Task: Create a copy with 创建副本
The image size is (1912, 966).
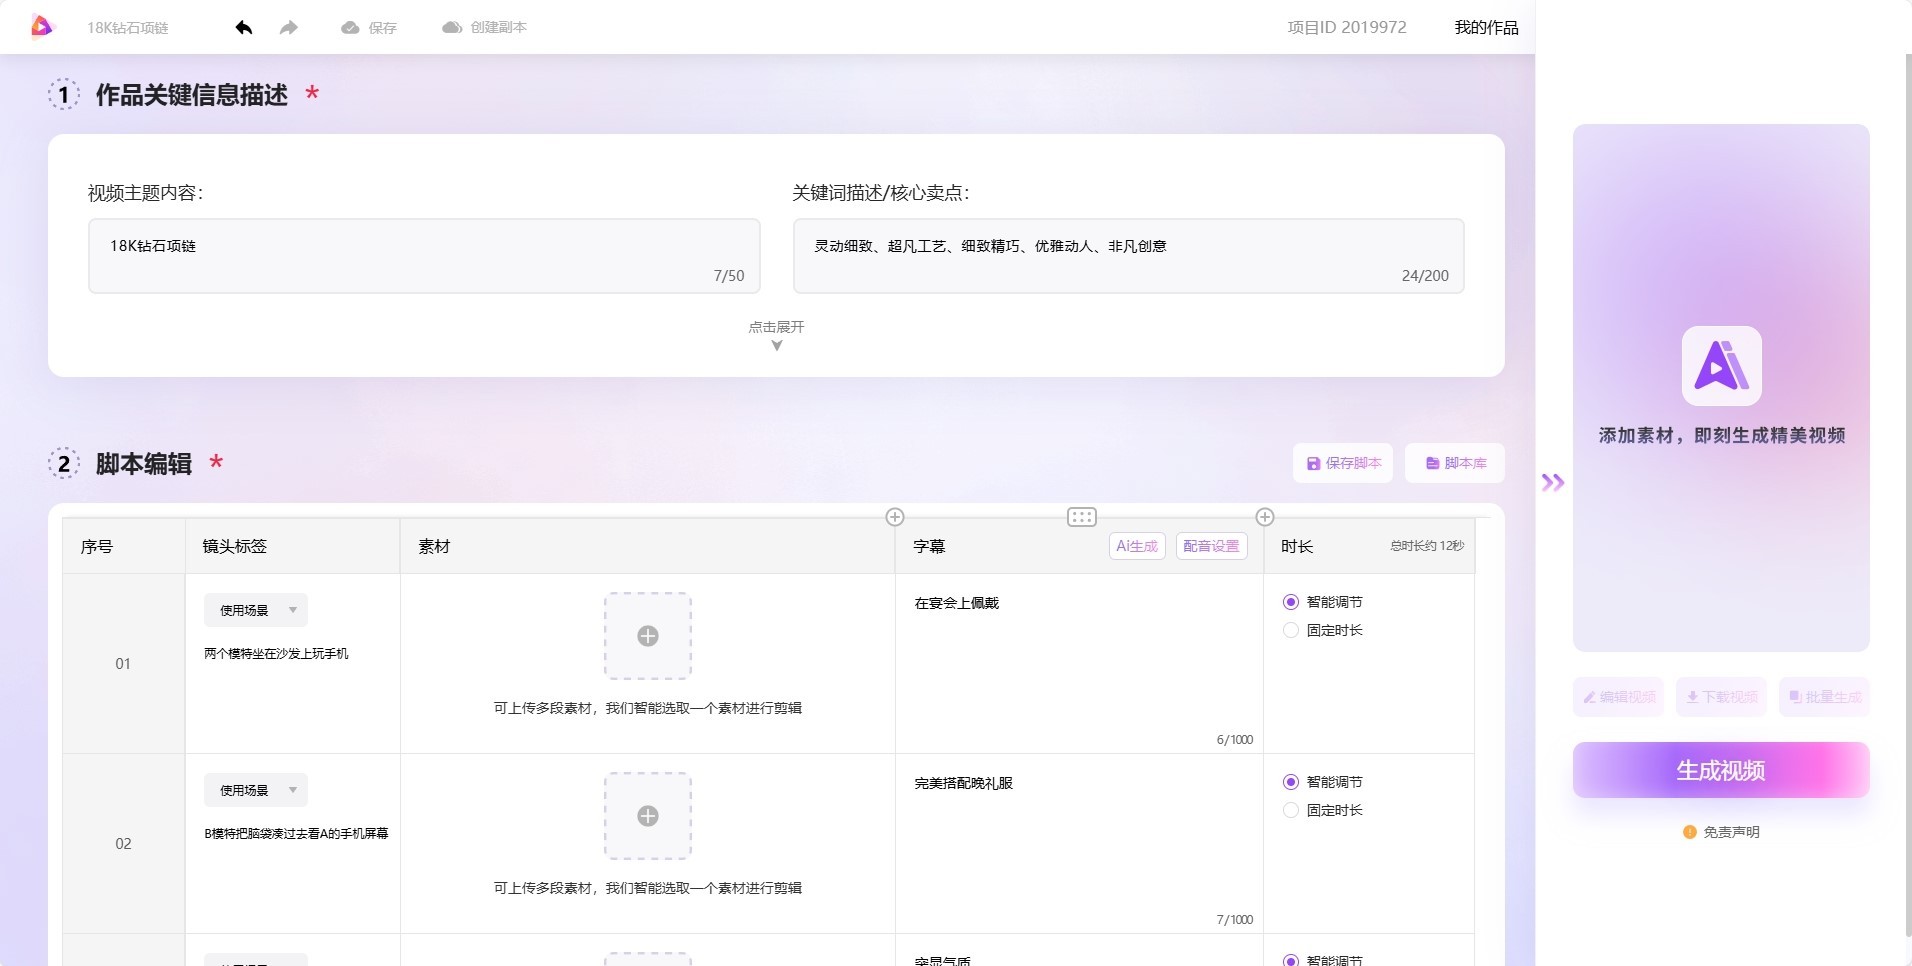Action: 484,28
